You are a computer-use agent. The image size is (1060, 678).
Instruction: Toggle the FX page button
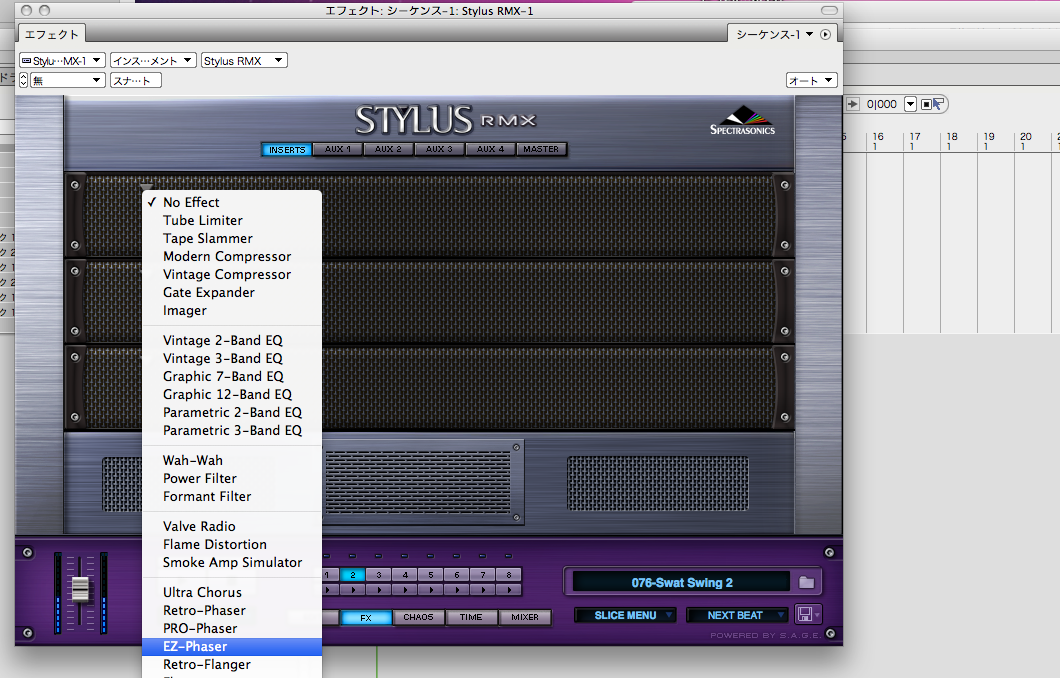(366, 617)
